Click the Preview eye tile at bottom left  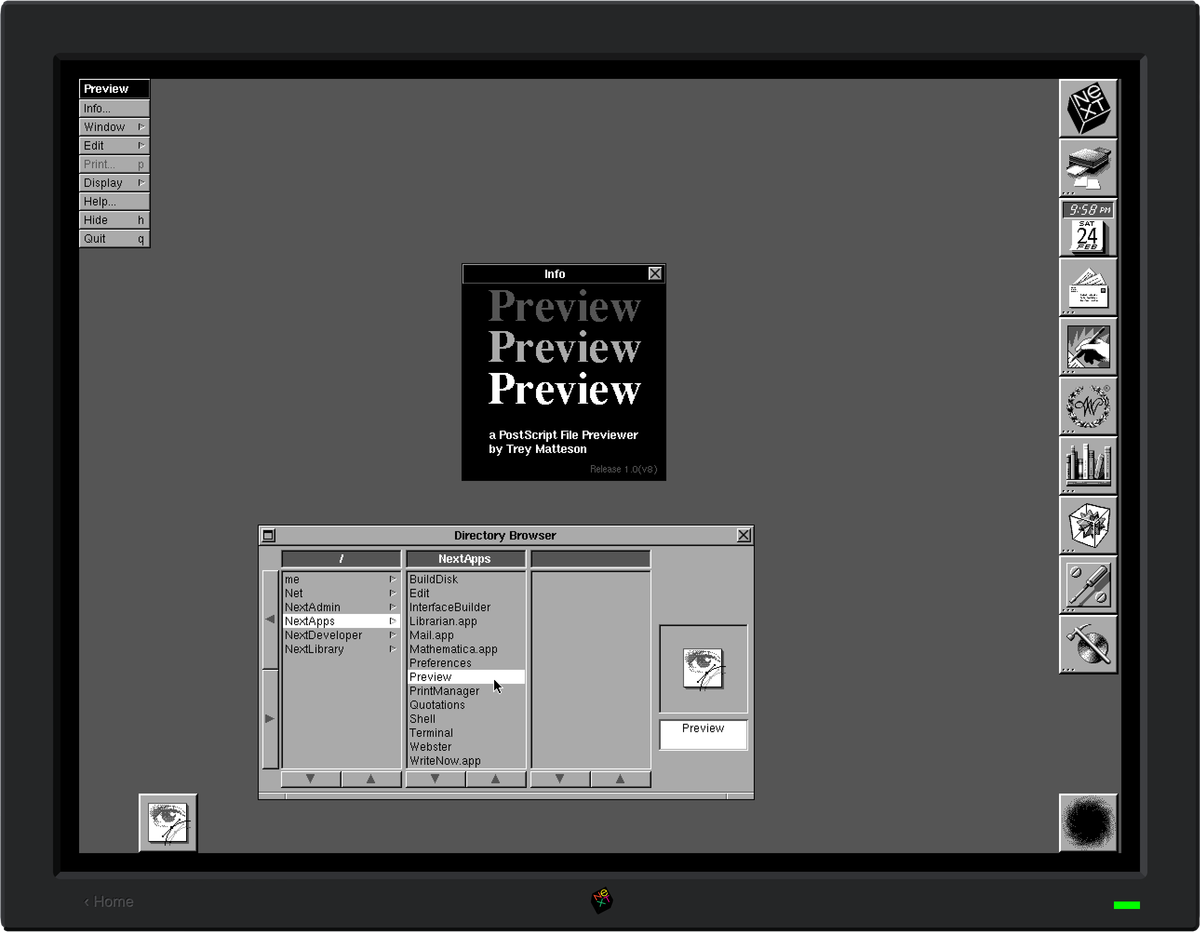click(x=168, y=821)
